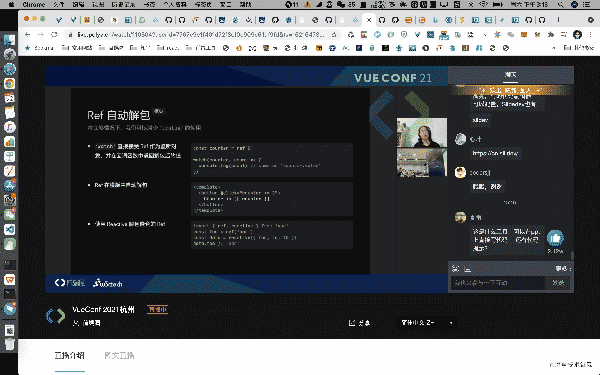Open the Chrome three-dot menu

click(590, 34)
